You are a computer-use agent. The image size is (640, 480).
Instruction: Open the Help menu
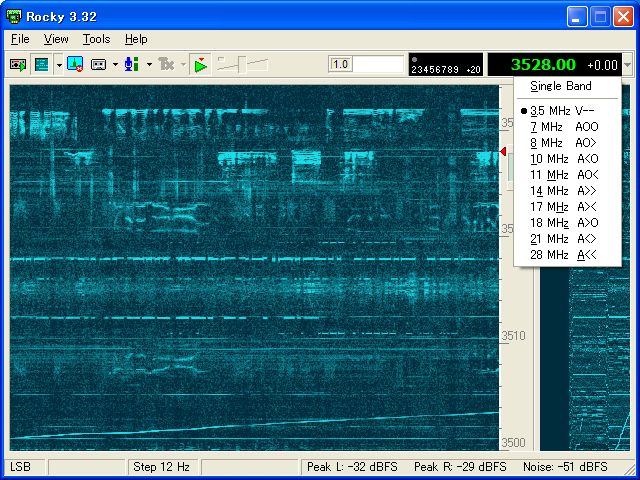point(136,39)
